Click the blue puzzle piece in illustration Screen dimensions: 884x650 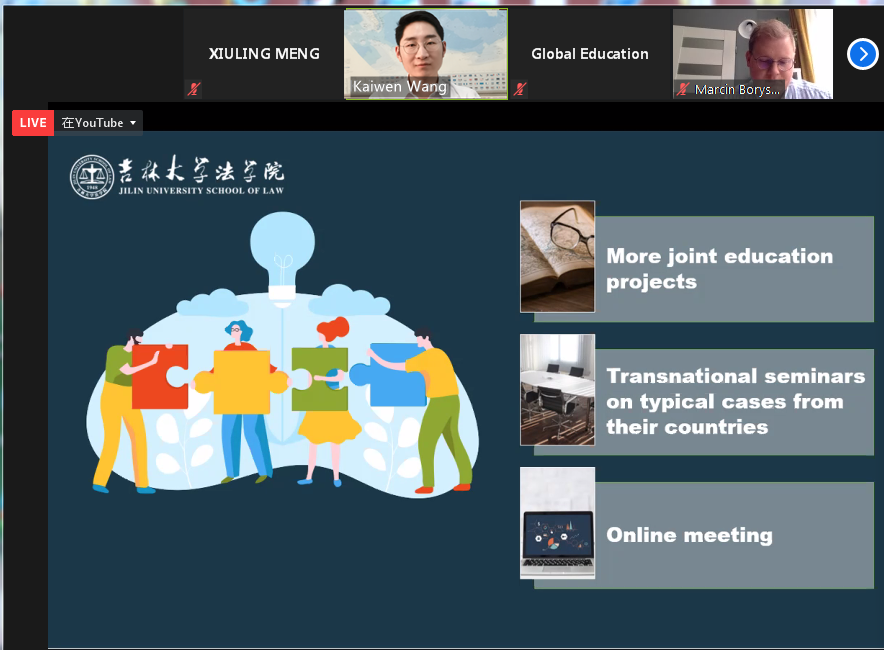click(x=399, y=375)
